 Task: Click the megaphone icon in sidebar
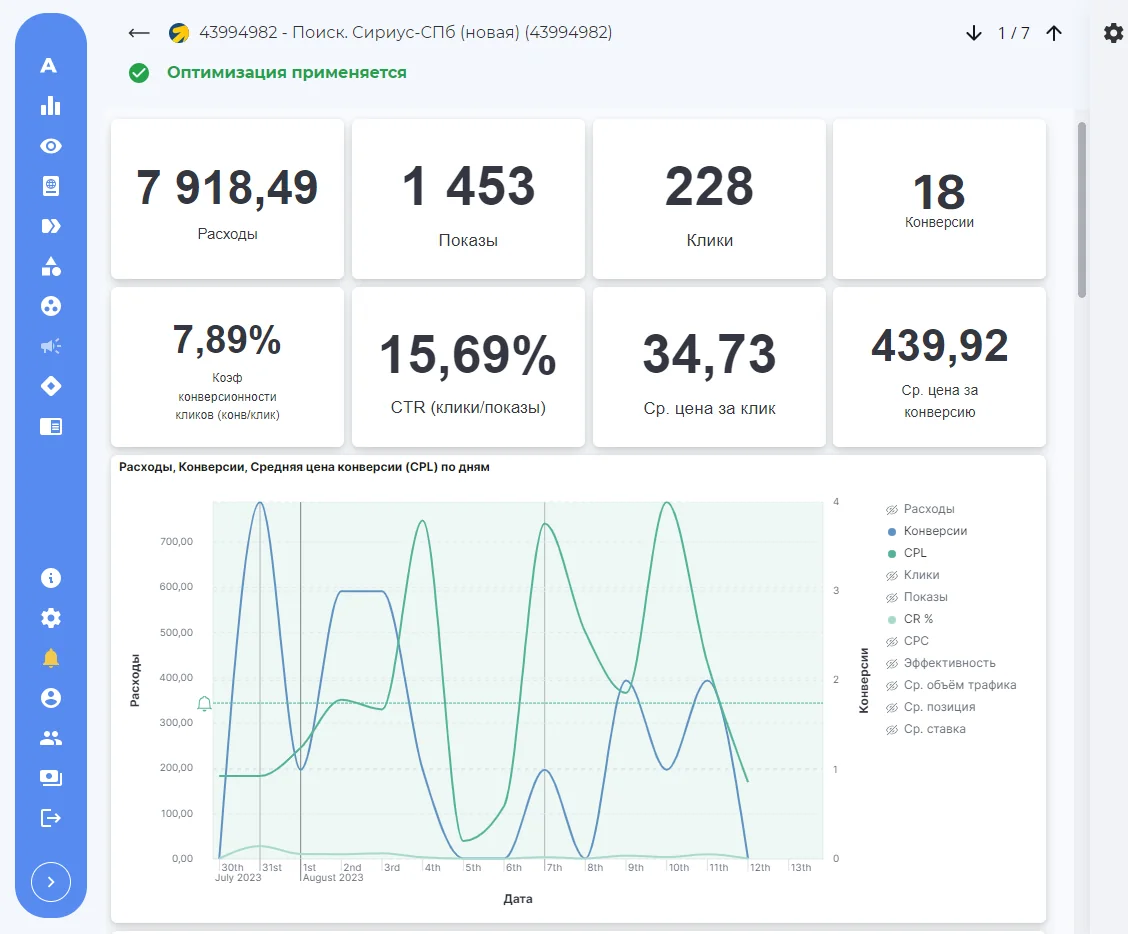coord(50,346)
